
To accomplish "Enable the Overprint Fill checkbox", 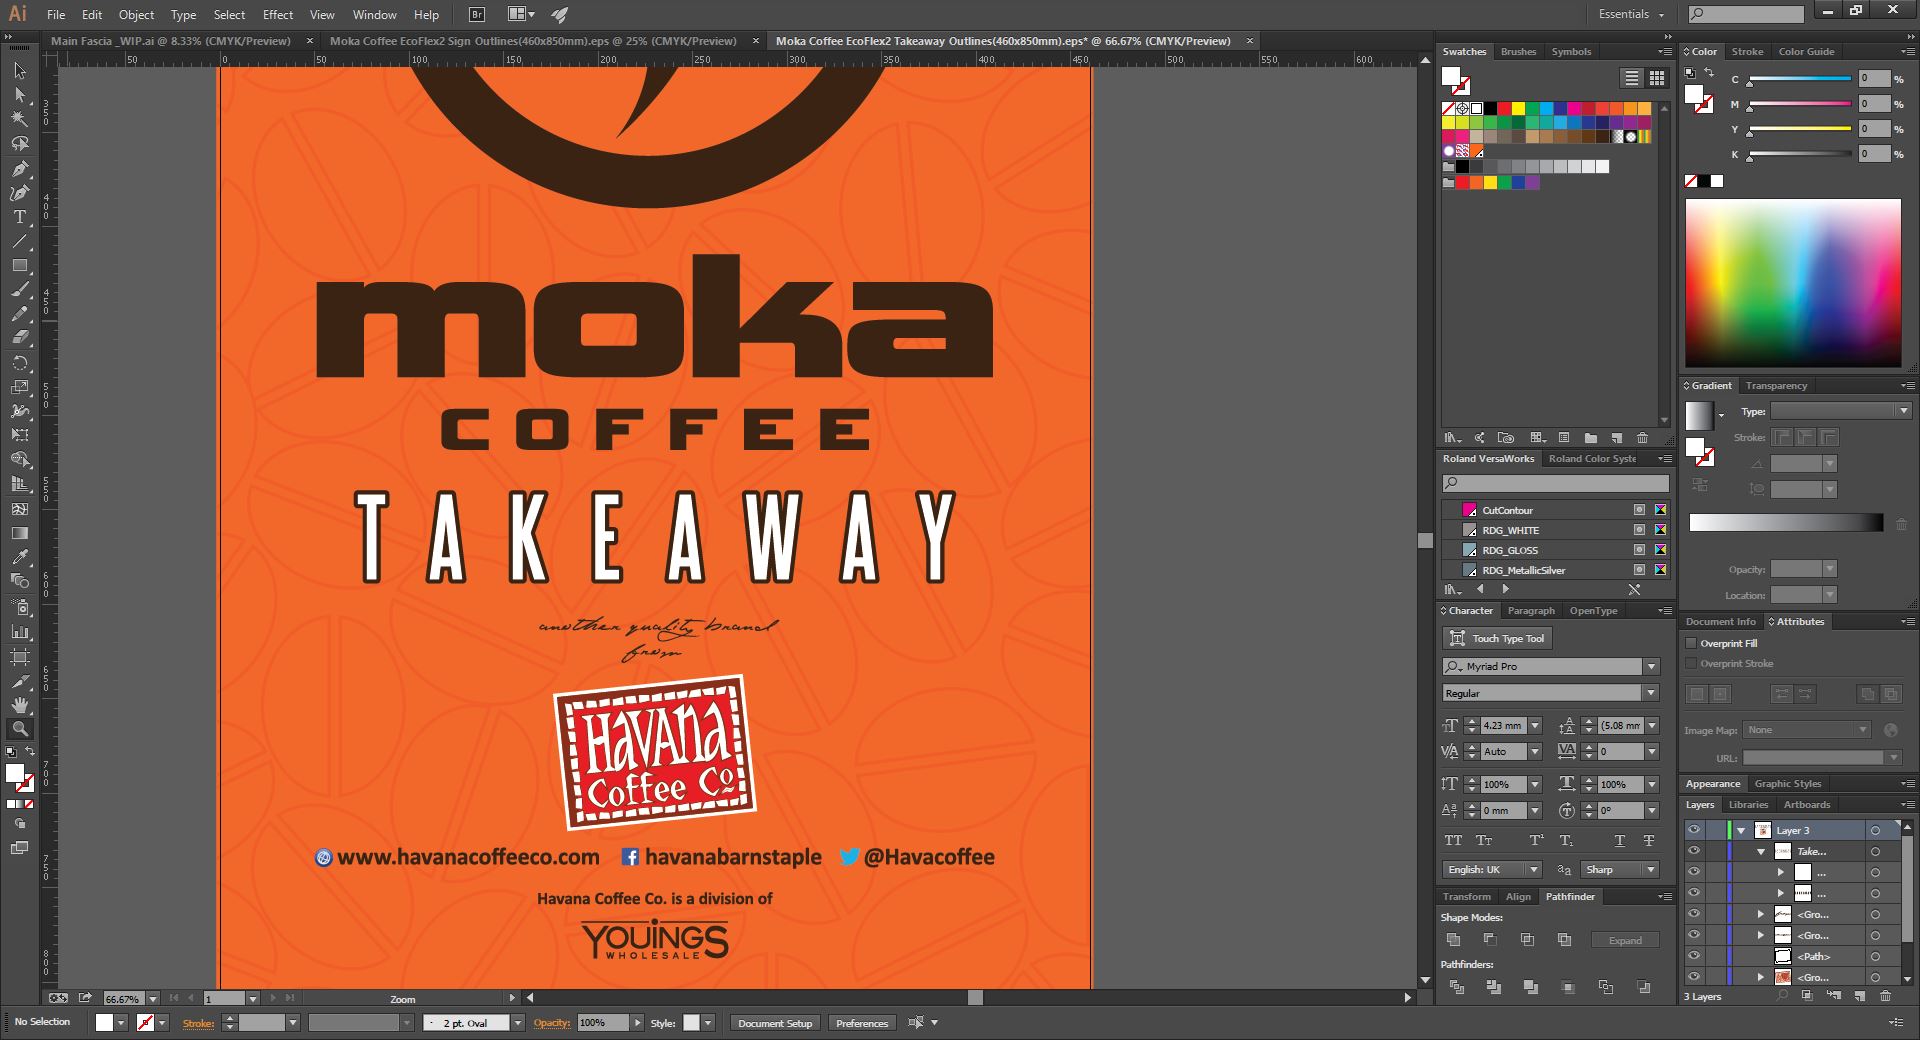I will 1692,643.
